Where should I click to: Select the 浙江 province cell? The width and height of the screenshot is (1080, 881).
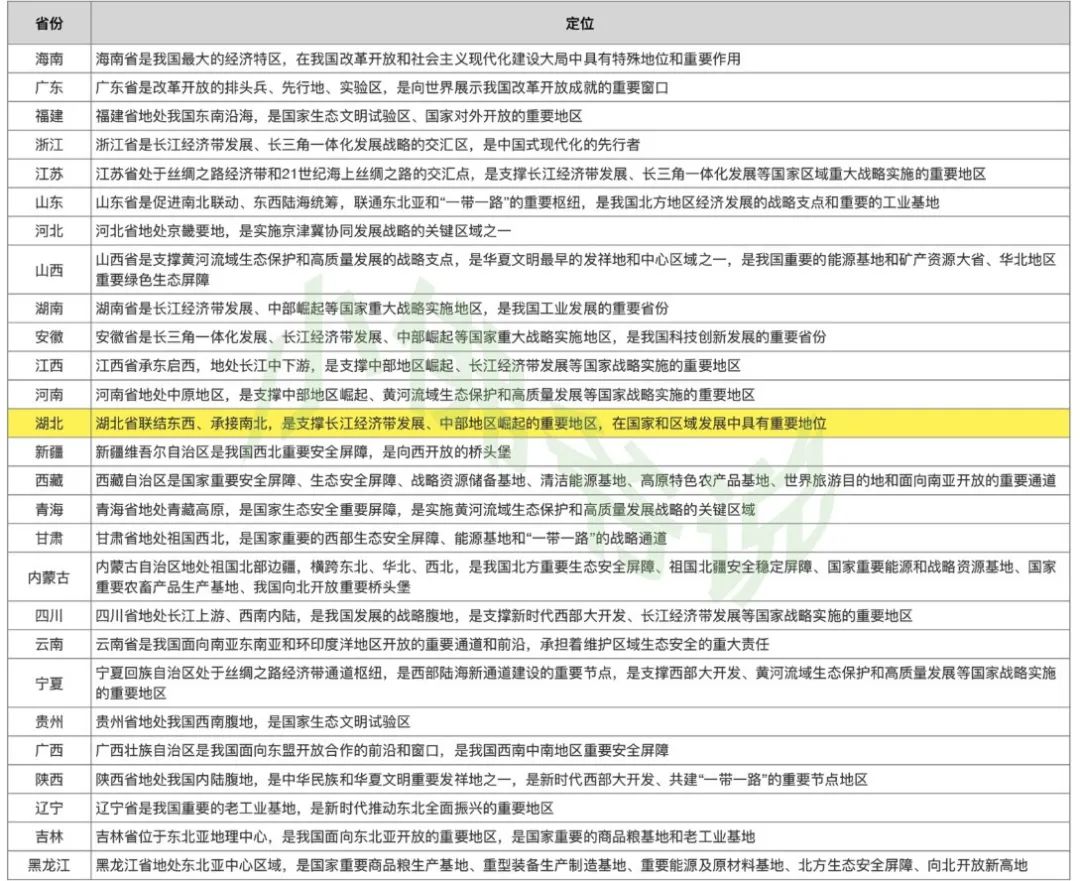(49, 144)
